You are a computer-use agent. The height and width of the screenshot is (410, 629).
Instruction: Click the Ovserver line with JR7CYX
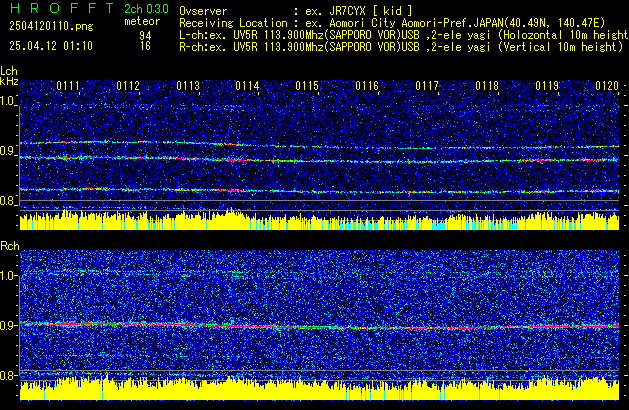coord(296,11)
